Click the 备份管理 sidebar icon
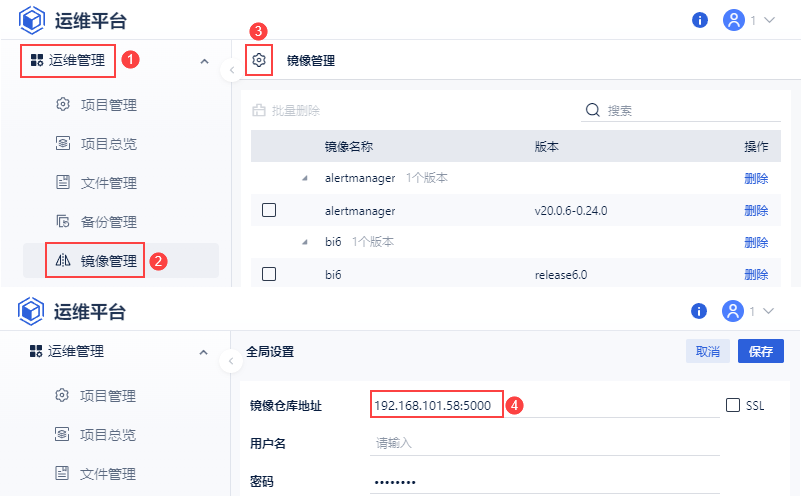Screen dimensions: 801x496 (x=62, y=222)
